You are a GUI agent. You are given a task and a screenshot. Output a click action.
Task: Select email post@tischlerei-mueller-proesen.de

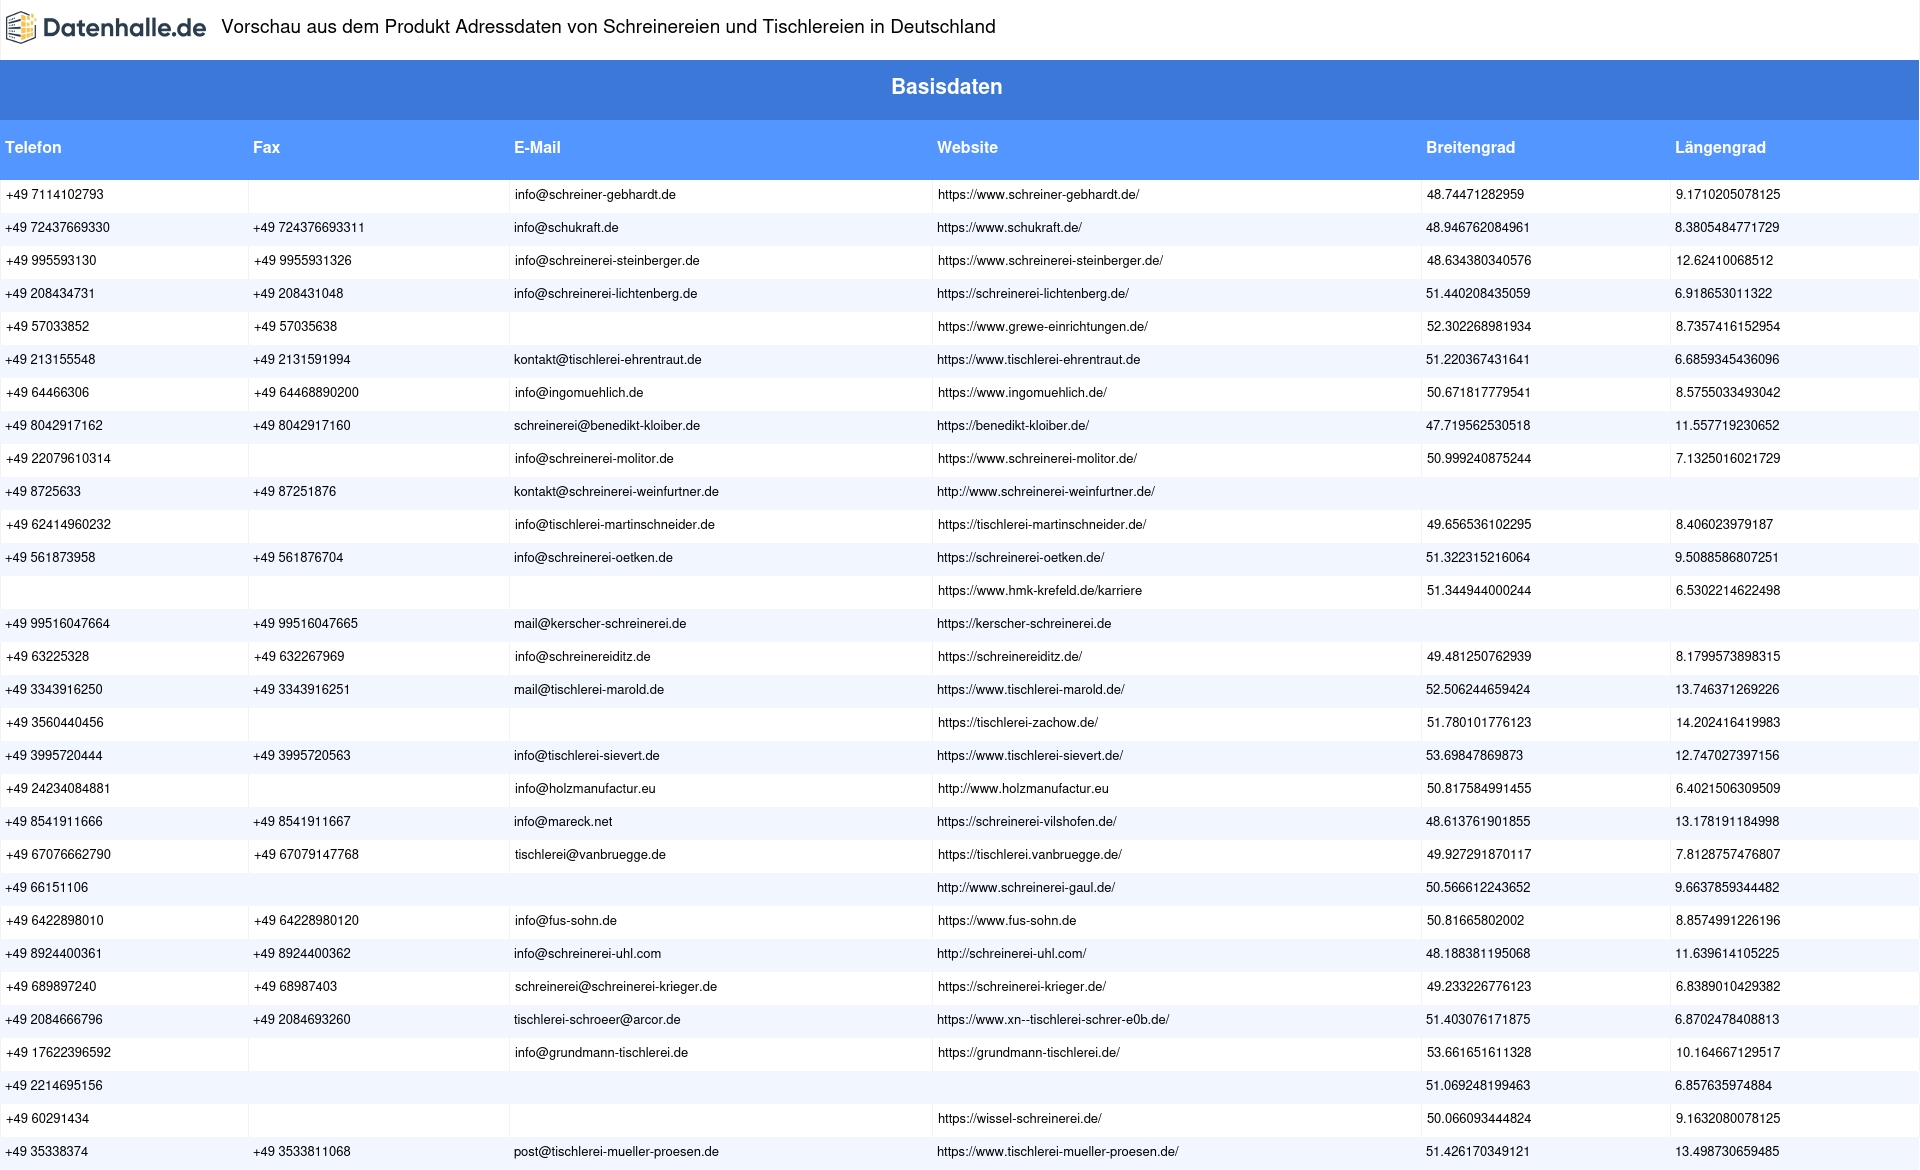point(616,1152)
